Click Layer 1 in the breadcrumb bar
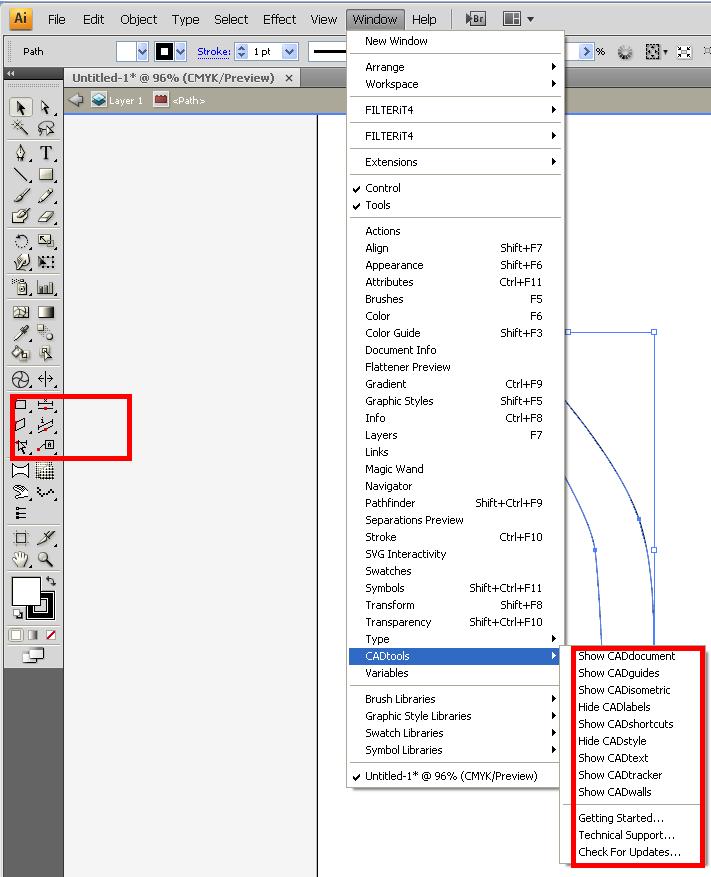This screenshot has width=711, height=877. pos(125,101)
